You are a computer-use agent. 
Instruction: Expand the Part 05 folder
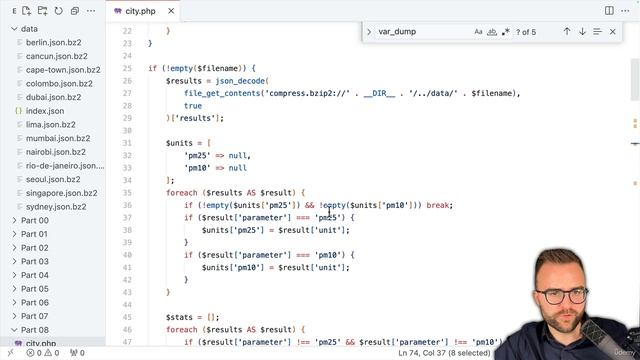point(14,289)
